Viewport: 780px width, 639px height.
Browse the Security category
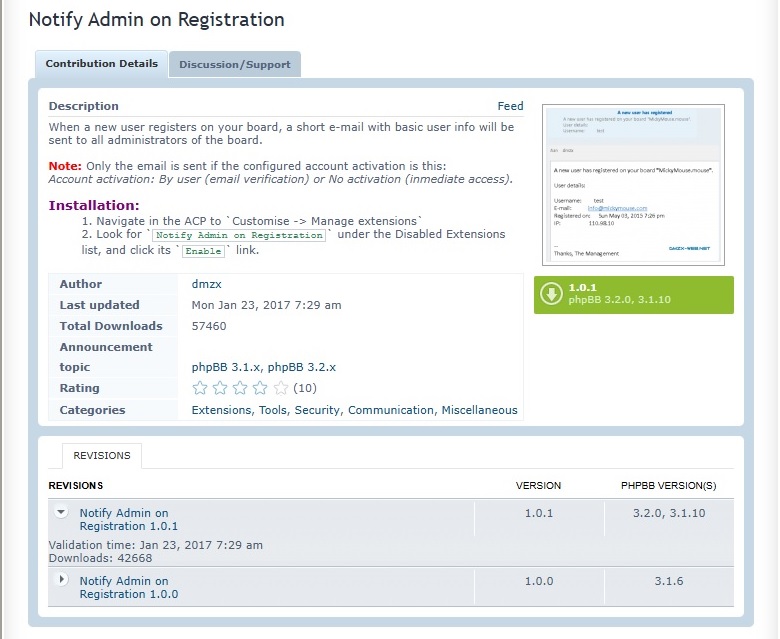[318, 410]
